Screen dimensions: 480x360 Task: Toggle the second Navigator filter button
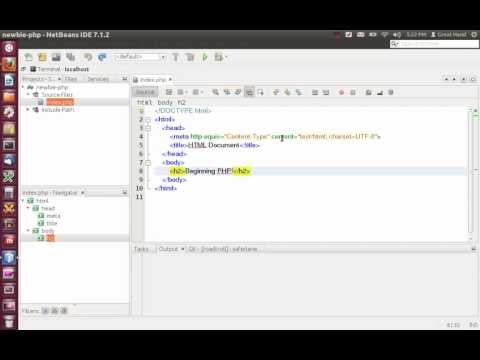pos(54,311)
